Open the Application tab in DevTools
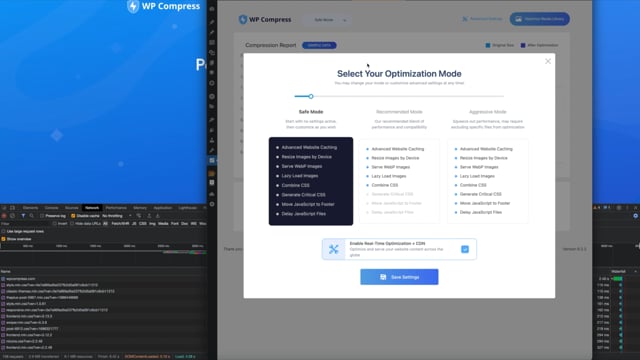The width and height of the screenshot is (640, 360). pyautogui.click(x=163, y=208)
